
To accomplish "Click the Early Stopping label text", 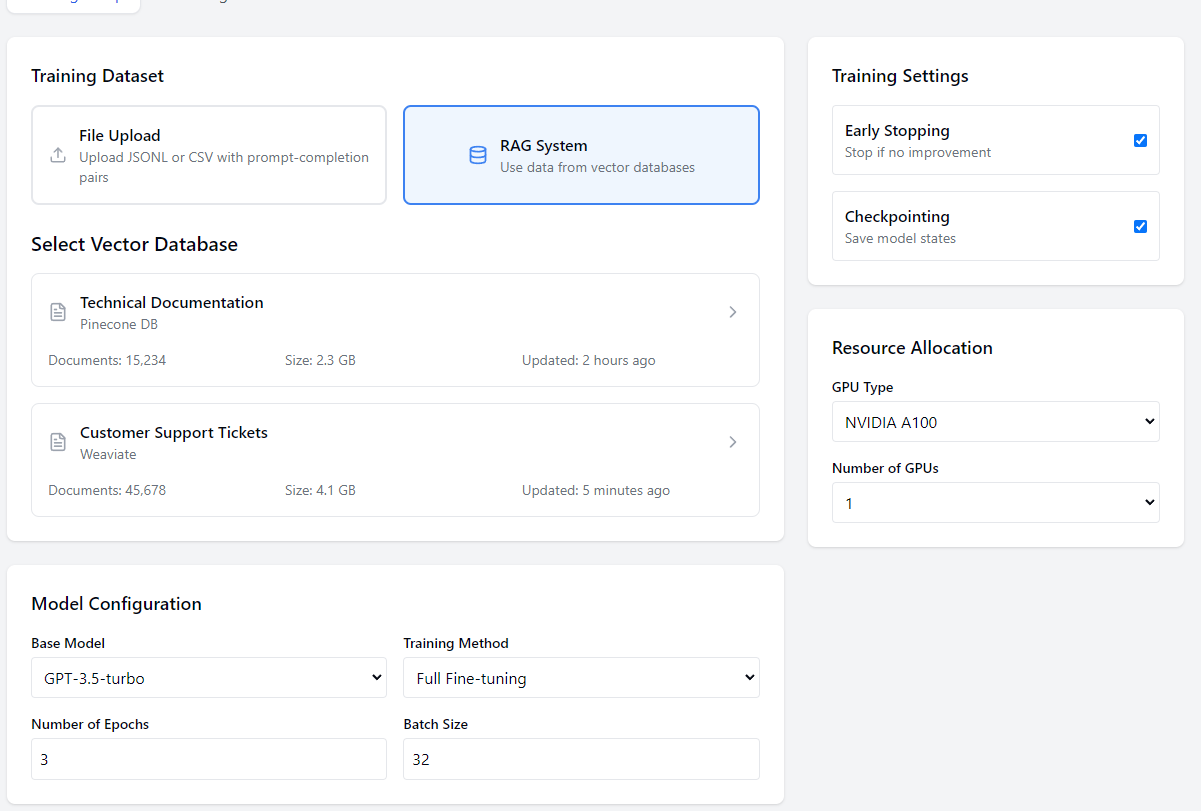I will point(897,131).
